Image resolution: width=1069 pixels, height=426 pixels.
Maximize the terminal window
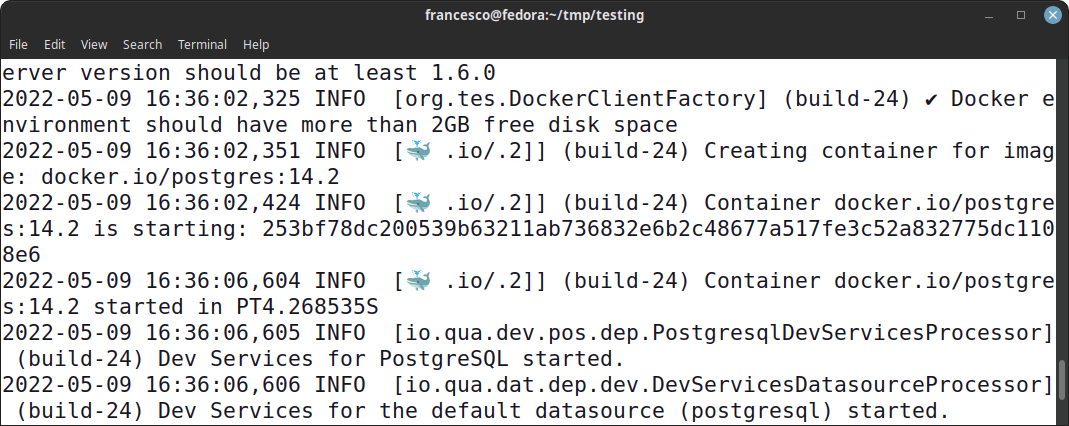click(x=1021, y=15)
